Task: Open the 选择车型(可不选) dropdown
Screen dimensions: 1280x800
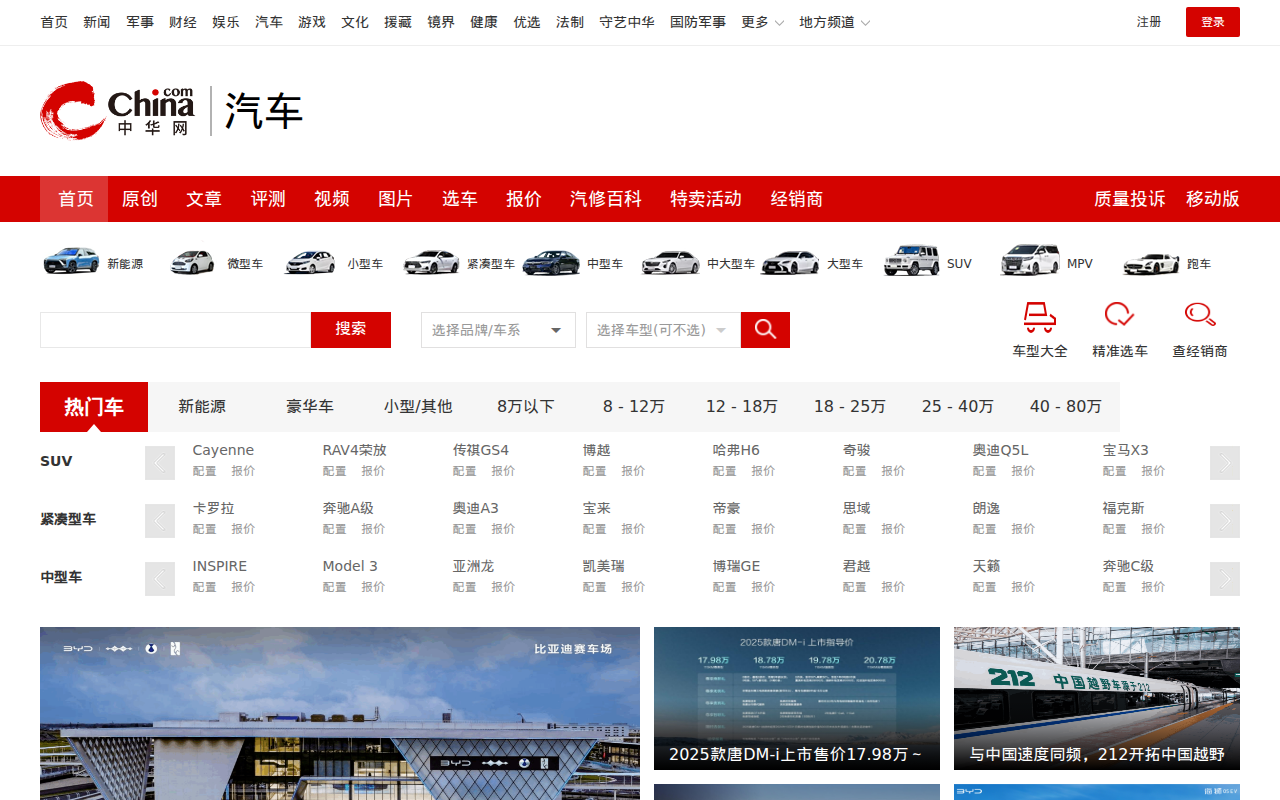Action: (663, 330)
